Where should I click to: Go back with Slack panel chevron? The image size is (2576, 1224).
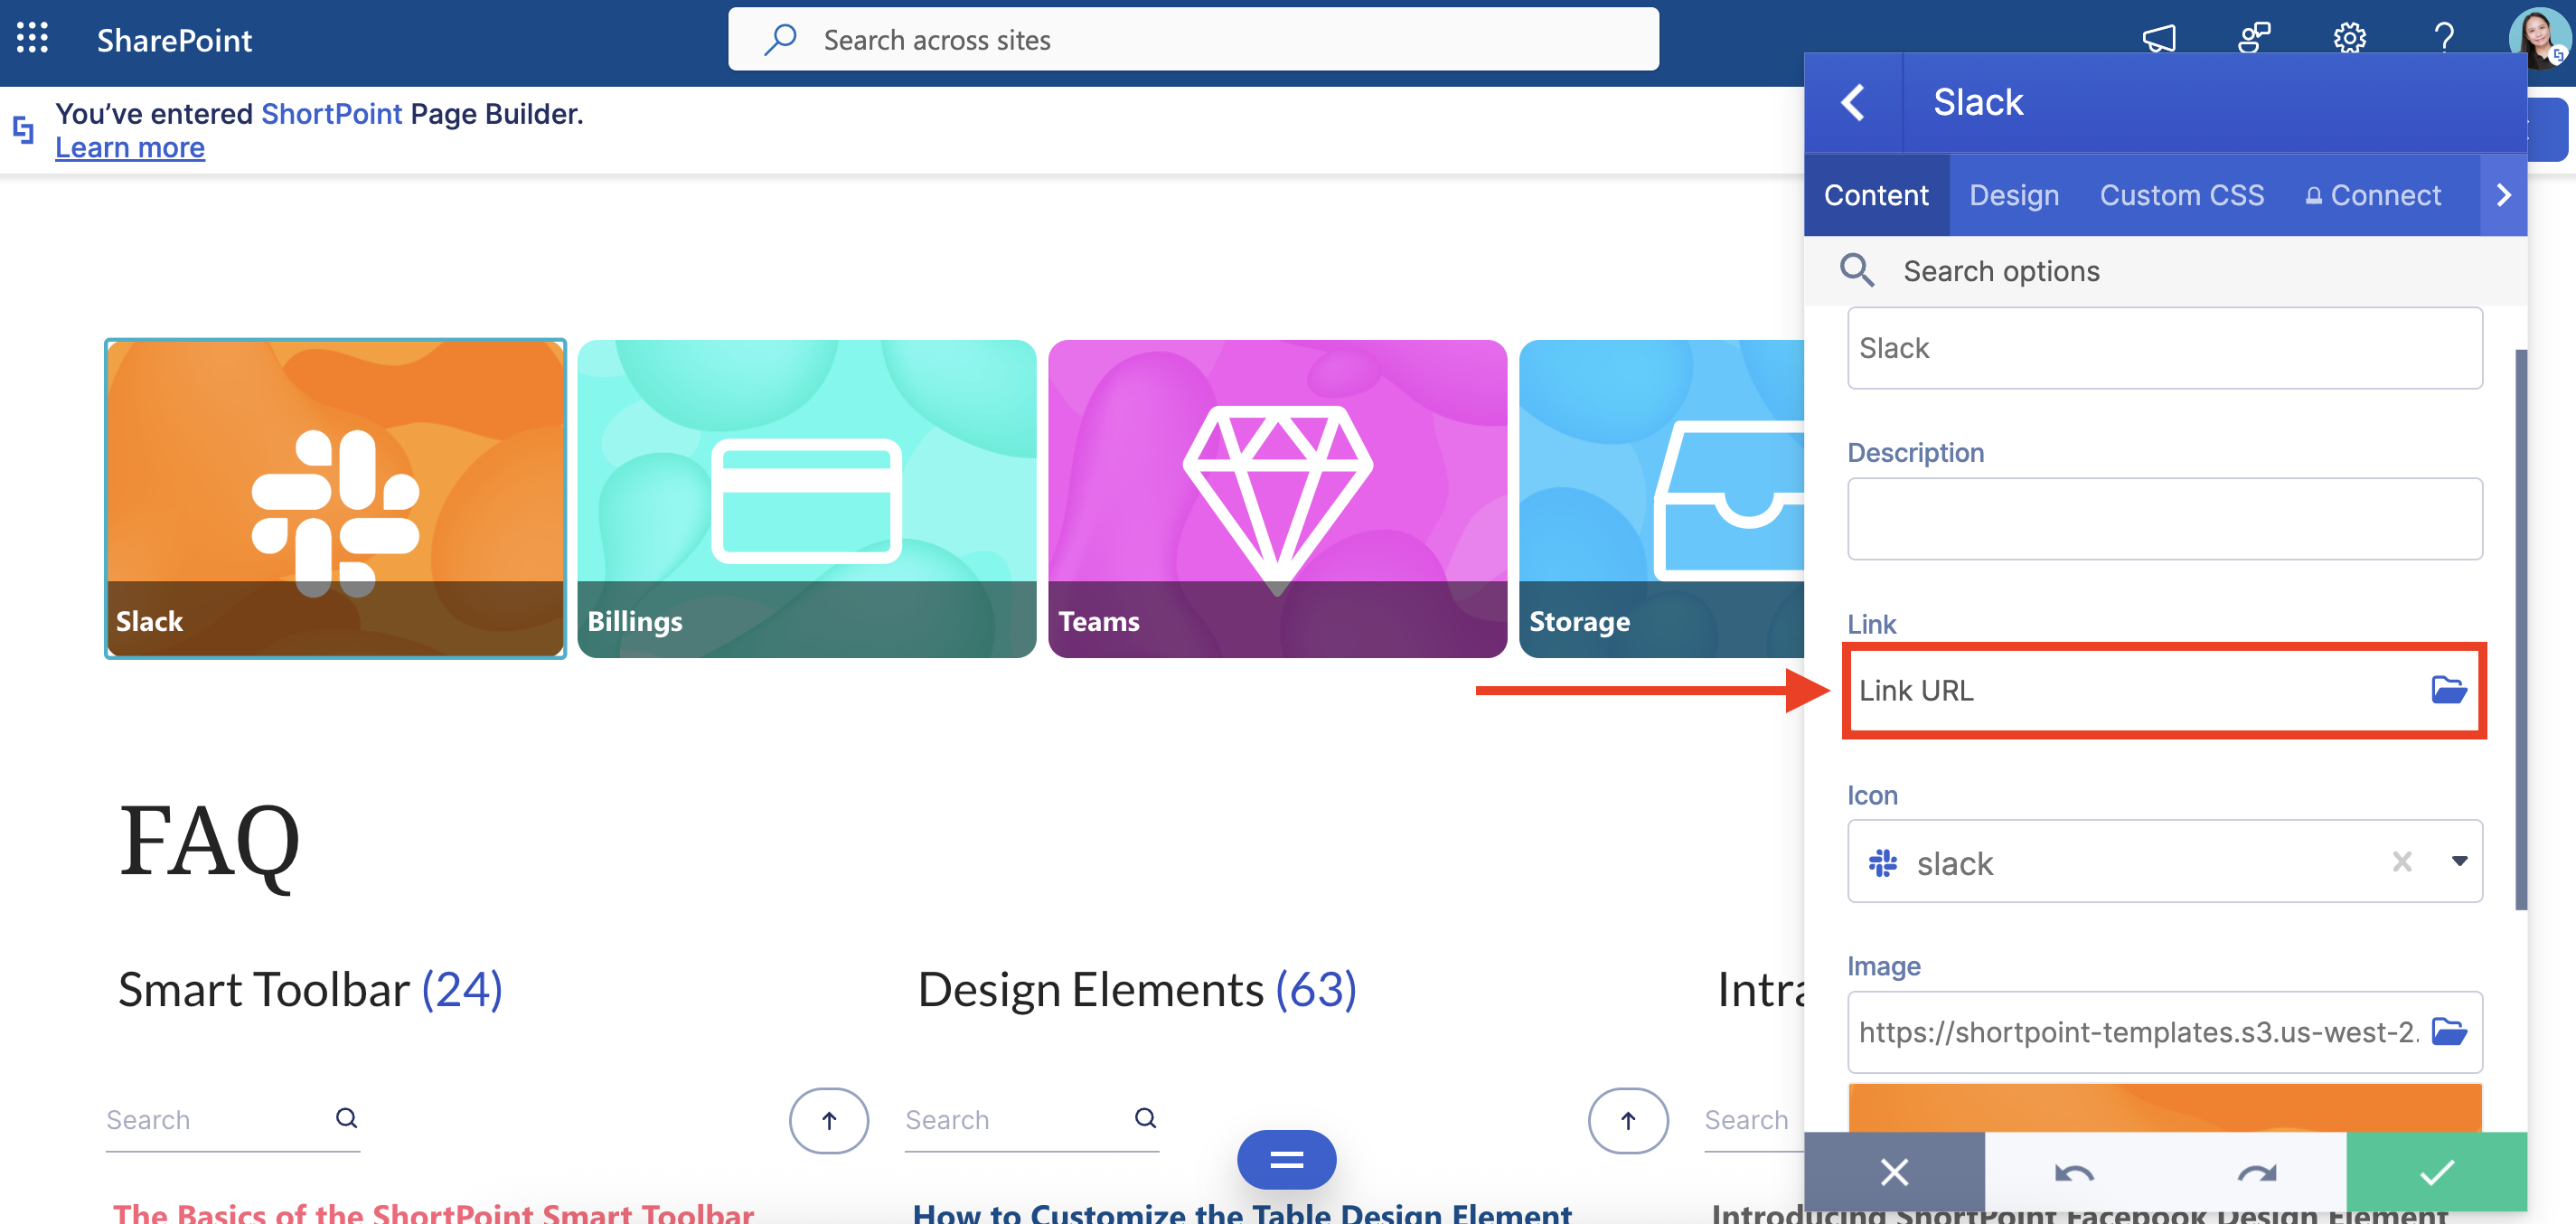point(1853,102)
